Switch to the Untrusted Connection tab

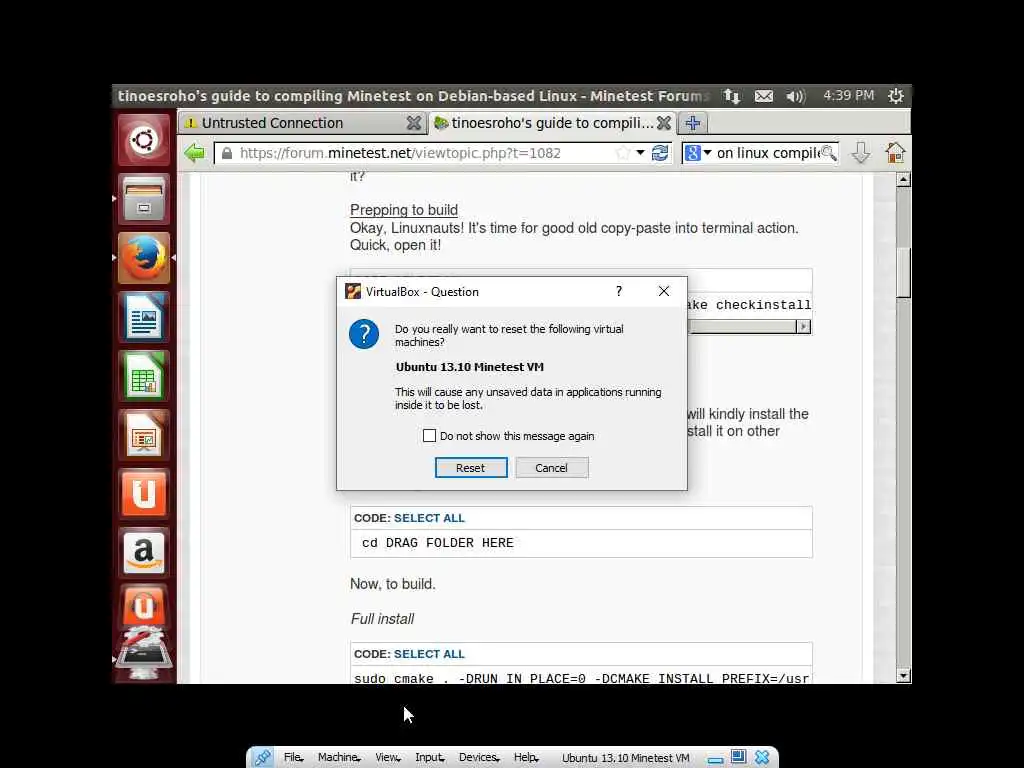302,123
